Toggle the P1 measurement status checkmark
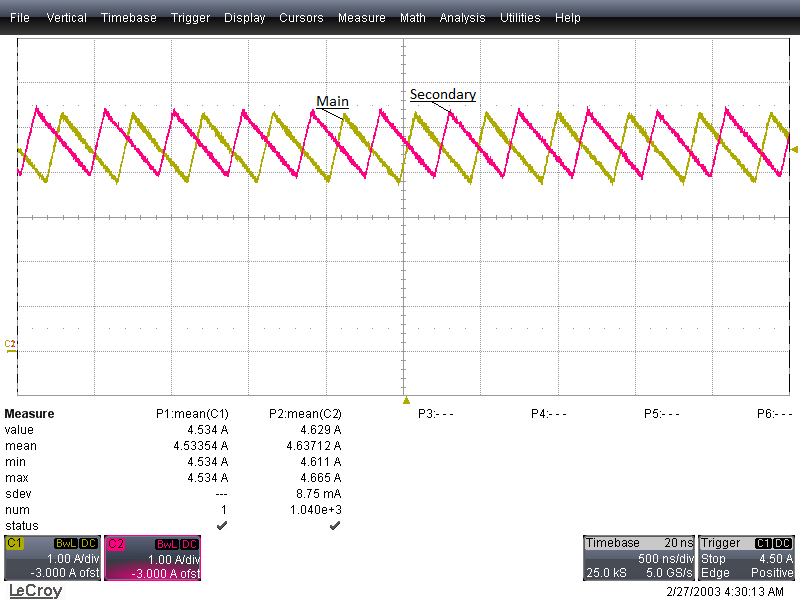 coord(221,525)
